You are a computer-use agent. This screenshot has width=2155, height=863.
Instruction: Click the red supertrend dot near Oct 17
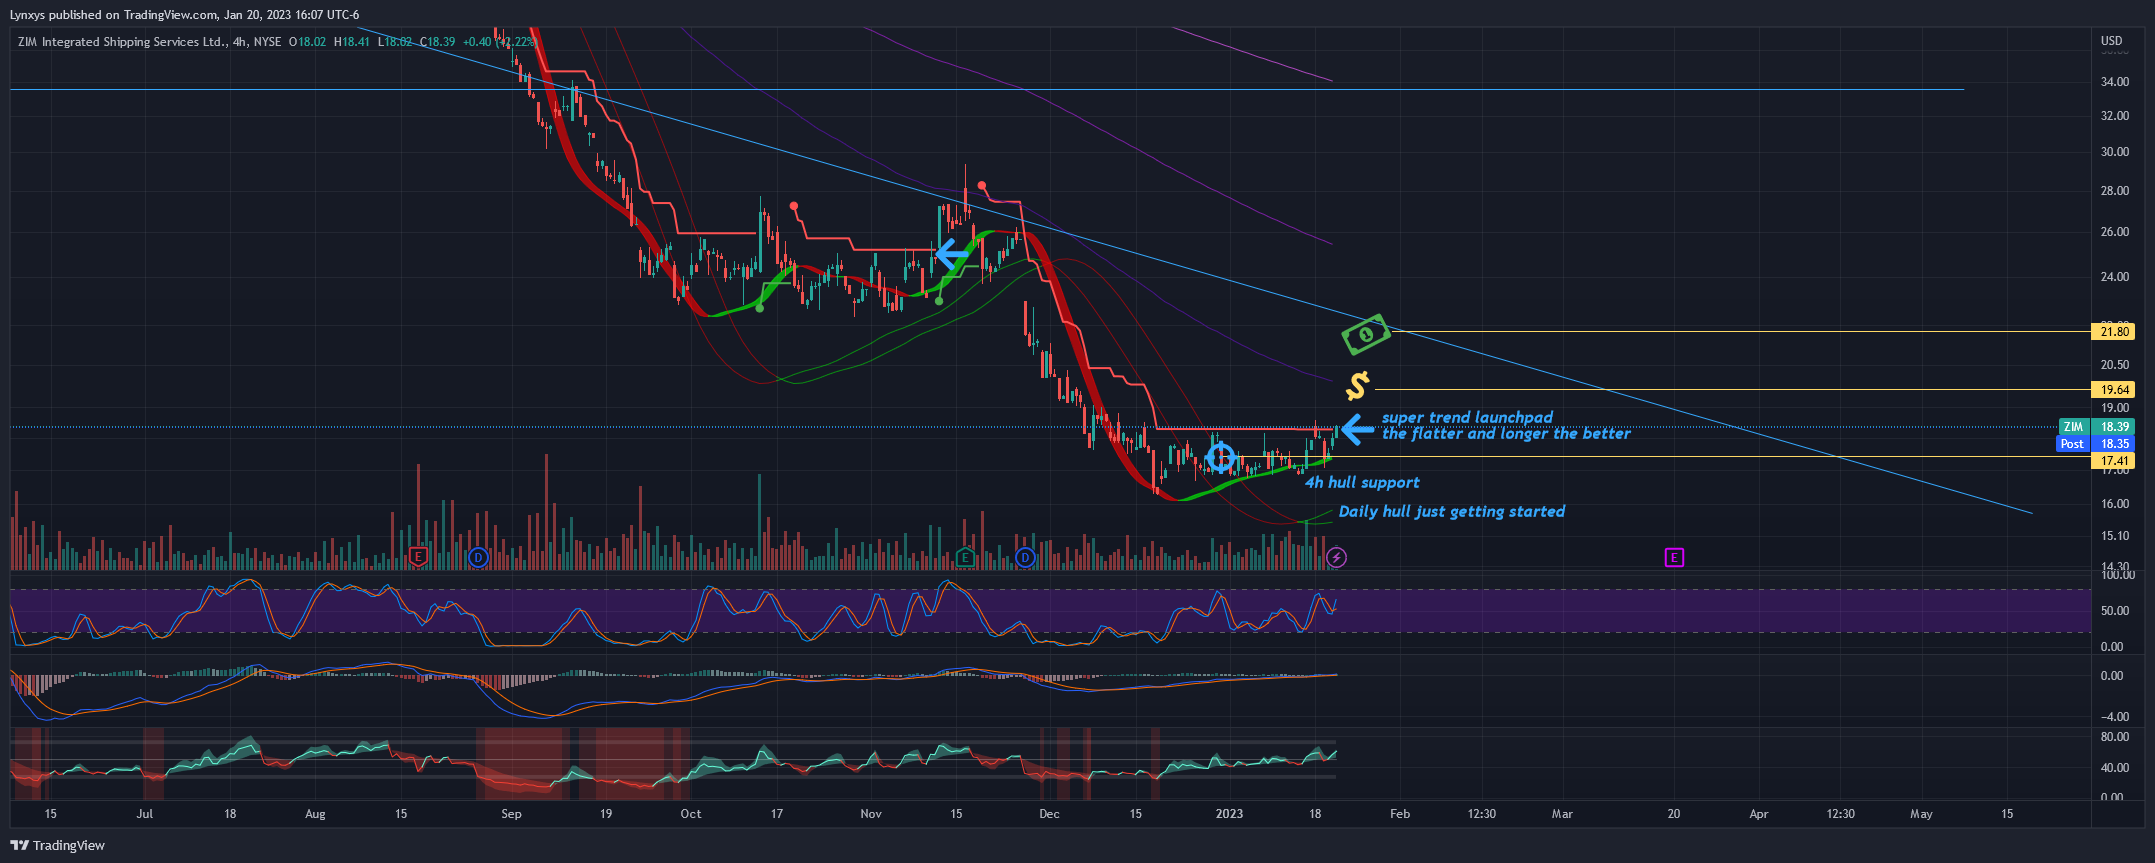tap(794, 206)
